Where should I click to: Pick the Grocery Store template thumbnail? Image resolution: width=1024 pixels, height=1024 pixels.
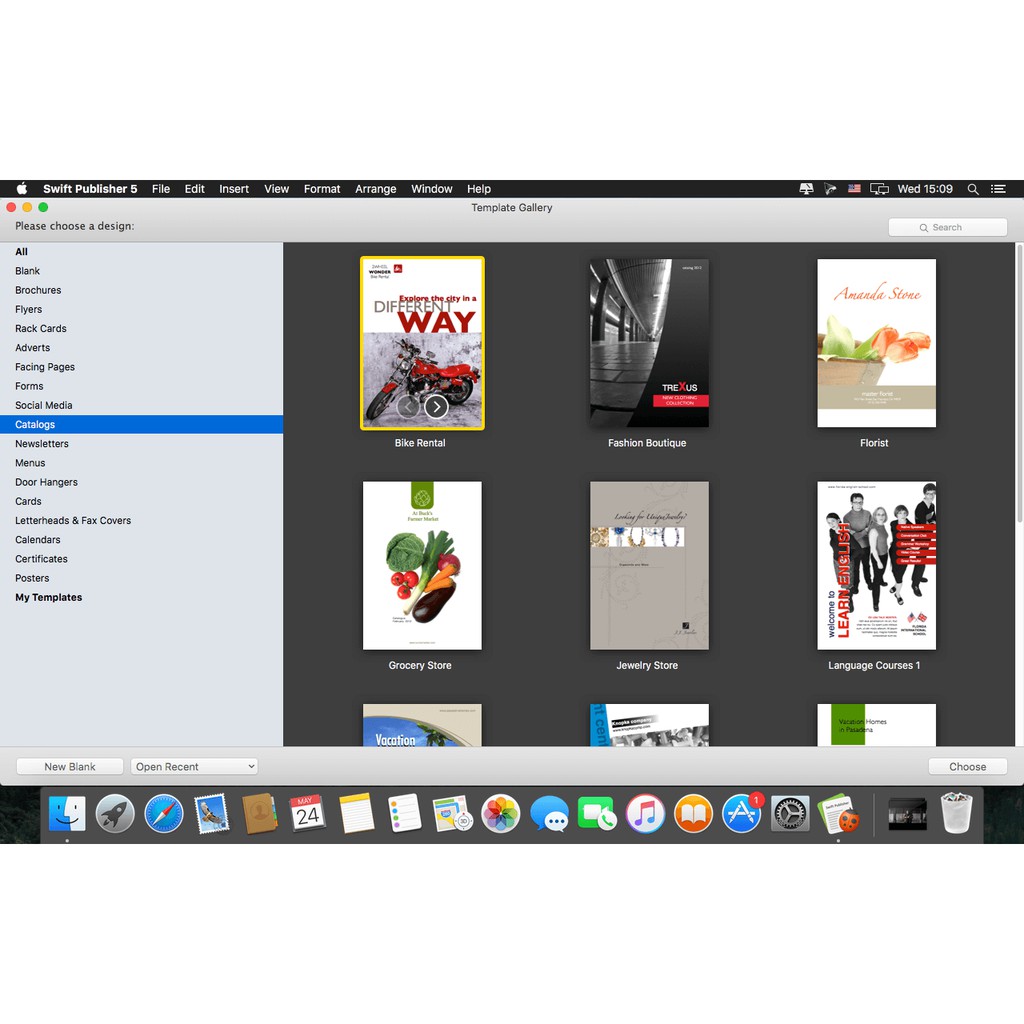point(422,565)
